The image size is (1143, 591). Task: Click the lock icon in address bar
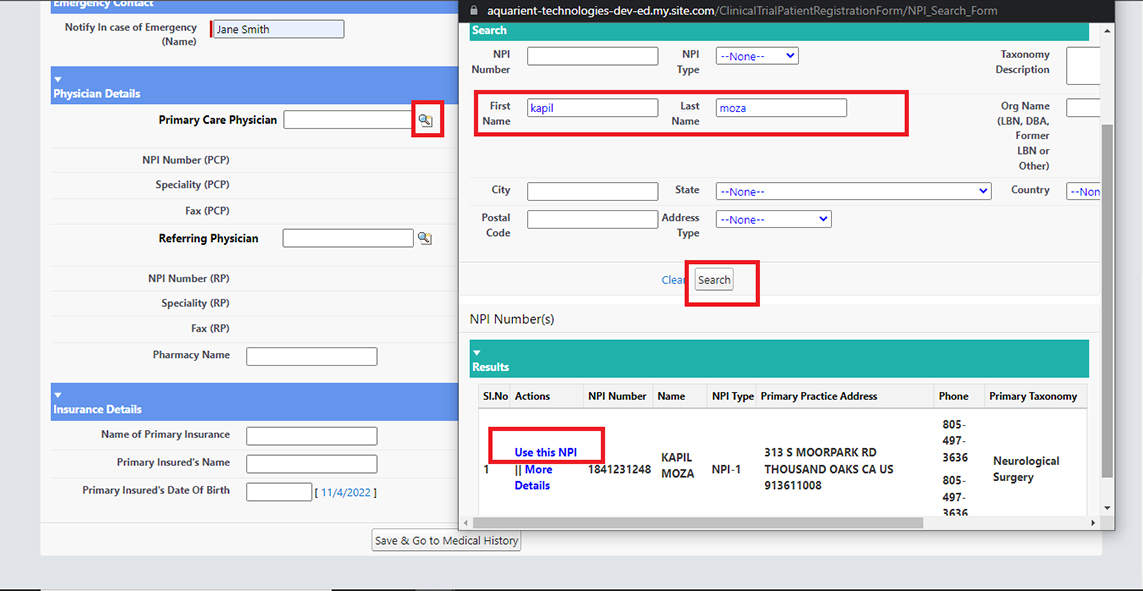coord(475,10)
